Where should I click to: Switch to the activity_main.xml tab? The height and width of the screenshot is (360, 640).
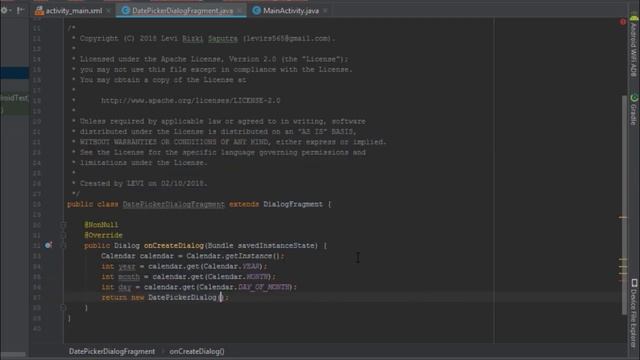tap(73, 11)
